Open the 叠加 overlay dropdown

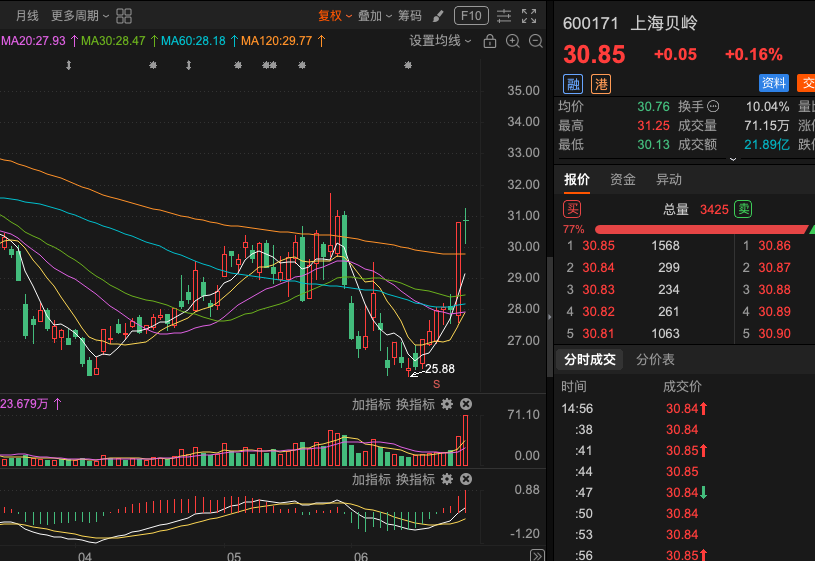point(375,16)
